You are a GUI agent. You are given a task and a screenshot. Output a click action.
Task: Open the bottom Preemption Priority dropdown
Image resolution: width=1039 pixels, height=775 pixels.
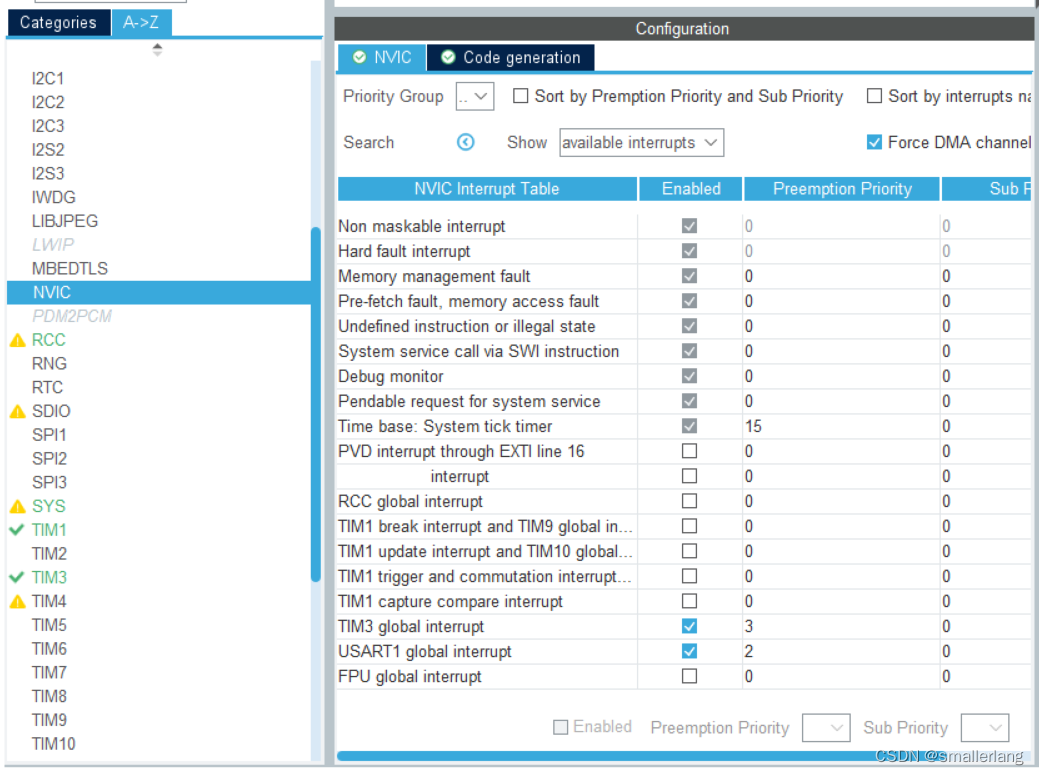tap(826, 728)
